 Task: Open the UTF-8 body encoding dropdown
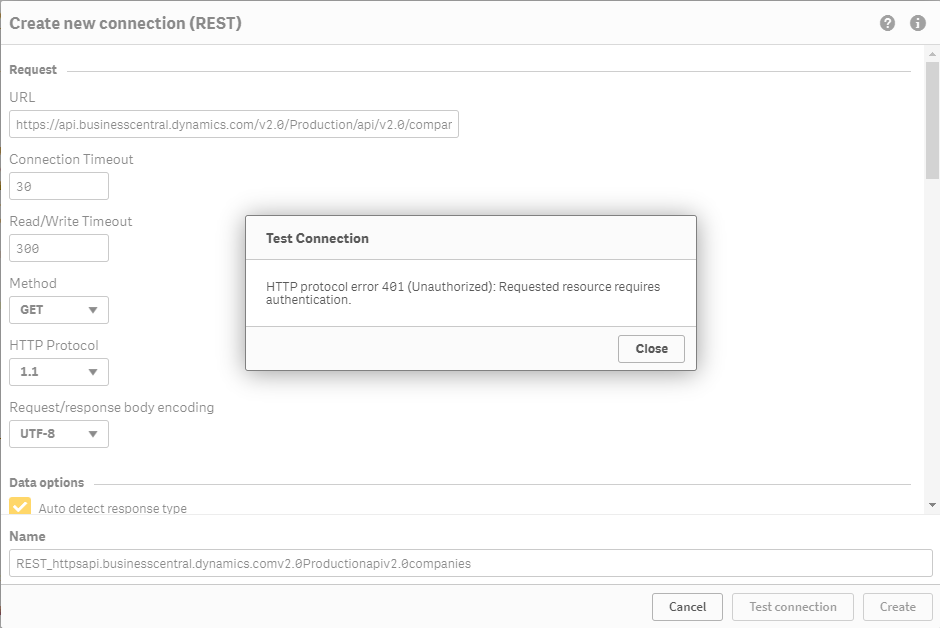[x=59, y=434]
